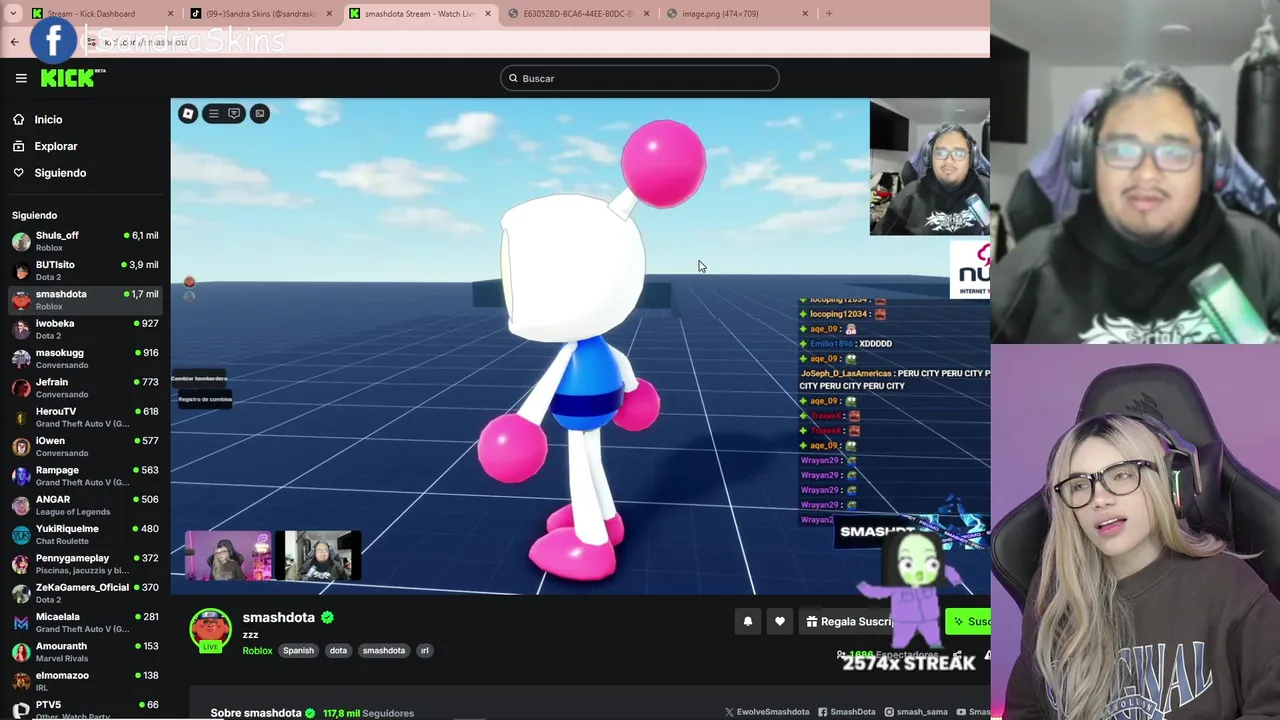Toggle the heart follow button
This screenshot has width=1280, height=720.
pyautogui.click(x=780, y=621)
